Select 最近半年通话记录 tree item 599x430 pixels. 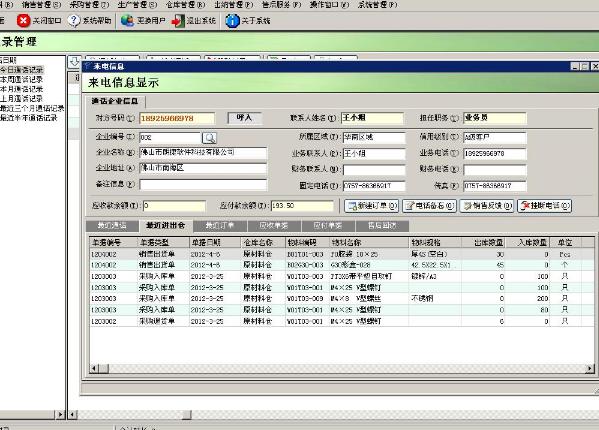click(x=29, y=118)
